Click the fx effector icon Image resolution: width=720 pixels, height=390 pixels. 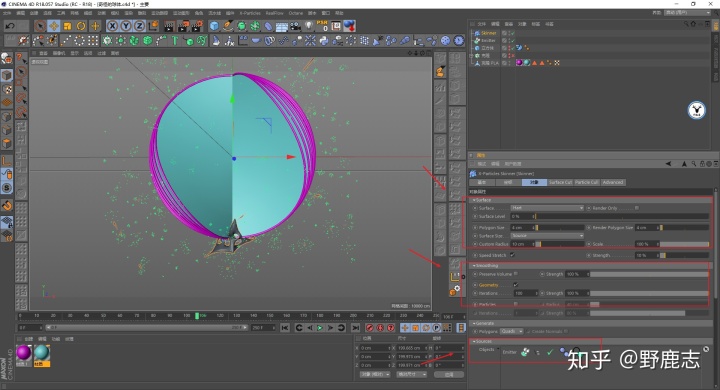click(229, 41)
